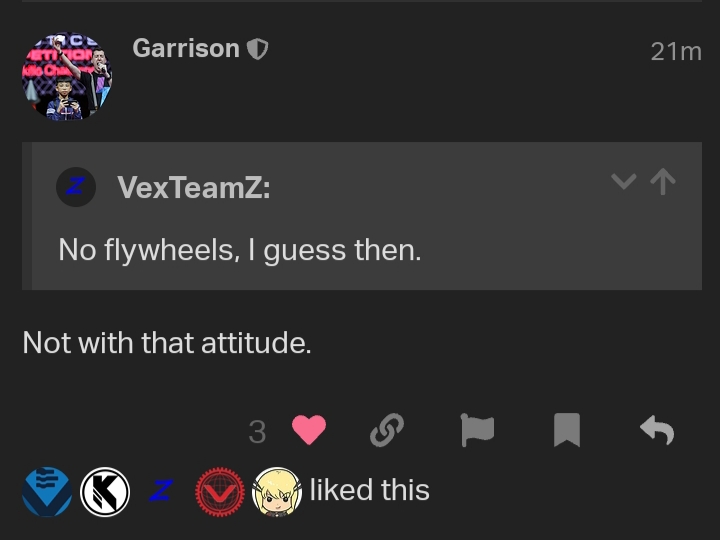
Task: Toggle the heart like button
Action: 309,431
